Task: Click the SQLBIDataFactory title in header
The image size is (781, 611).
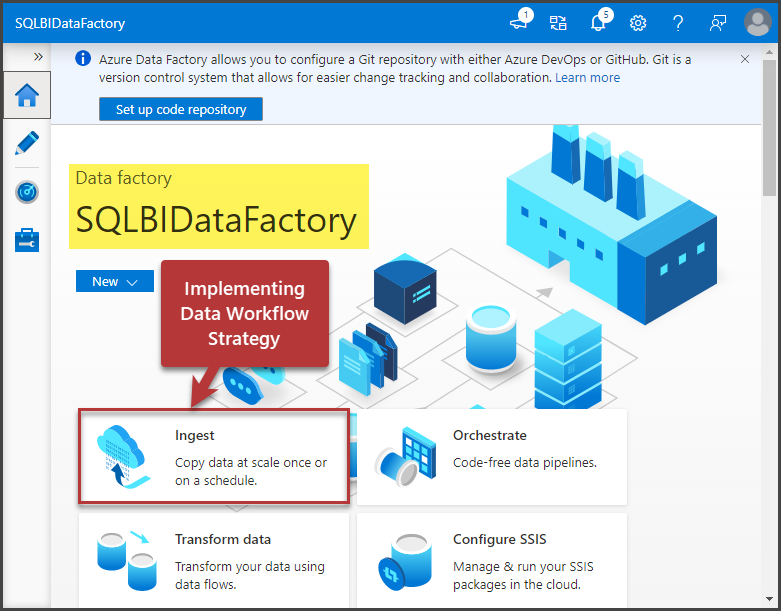Action: pyautogui.click(x=70, y=23)
